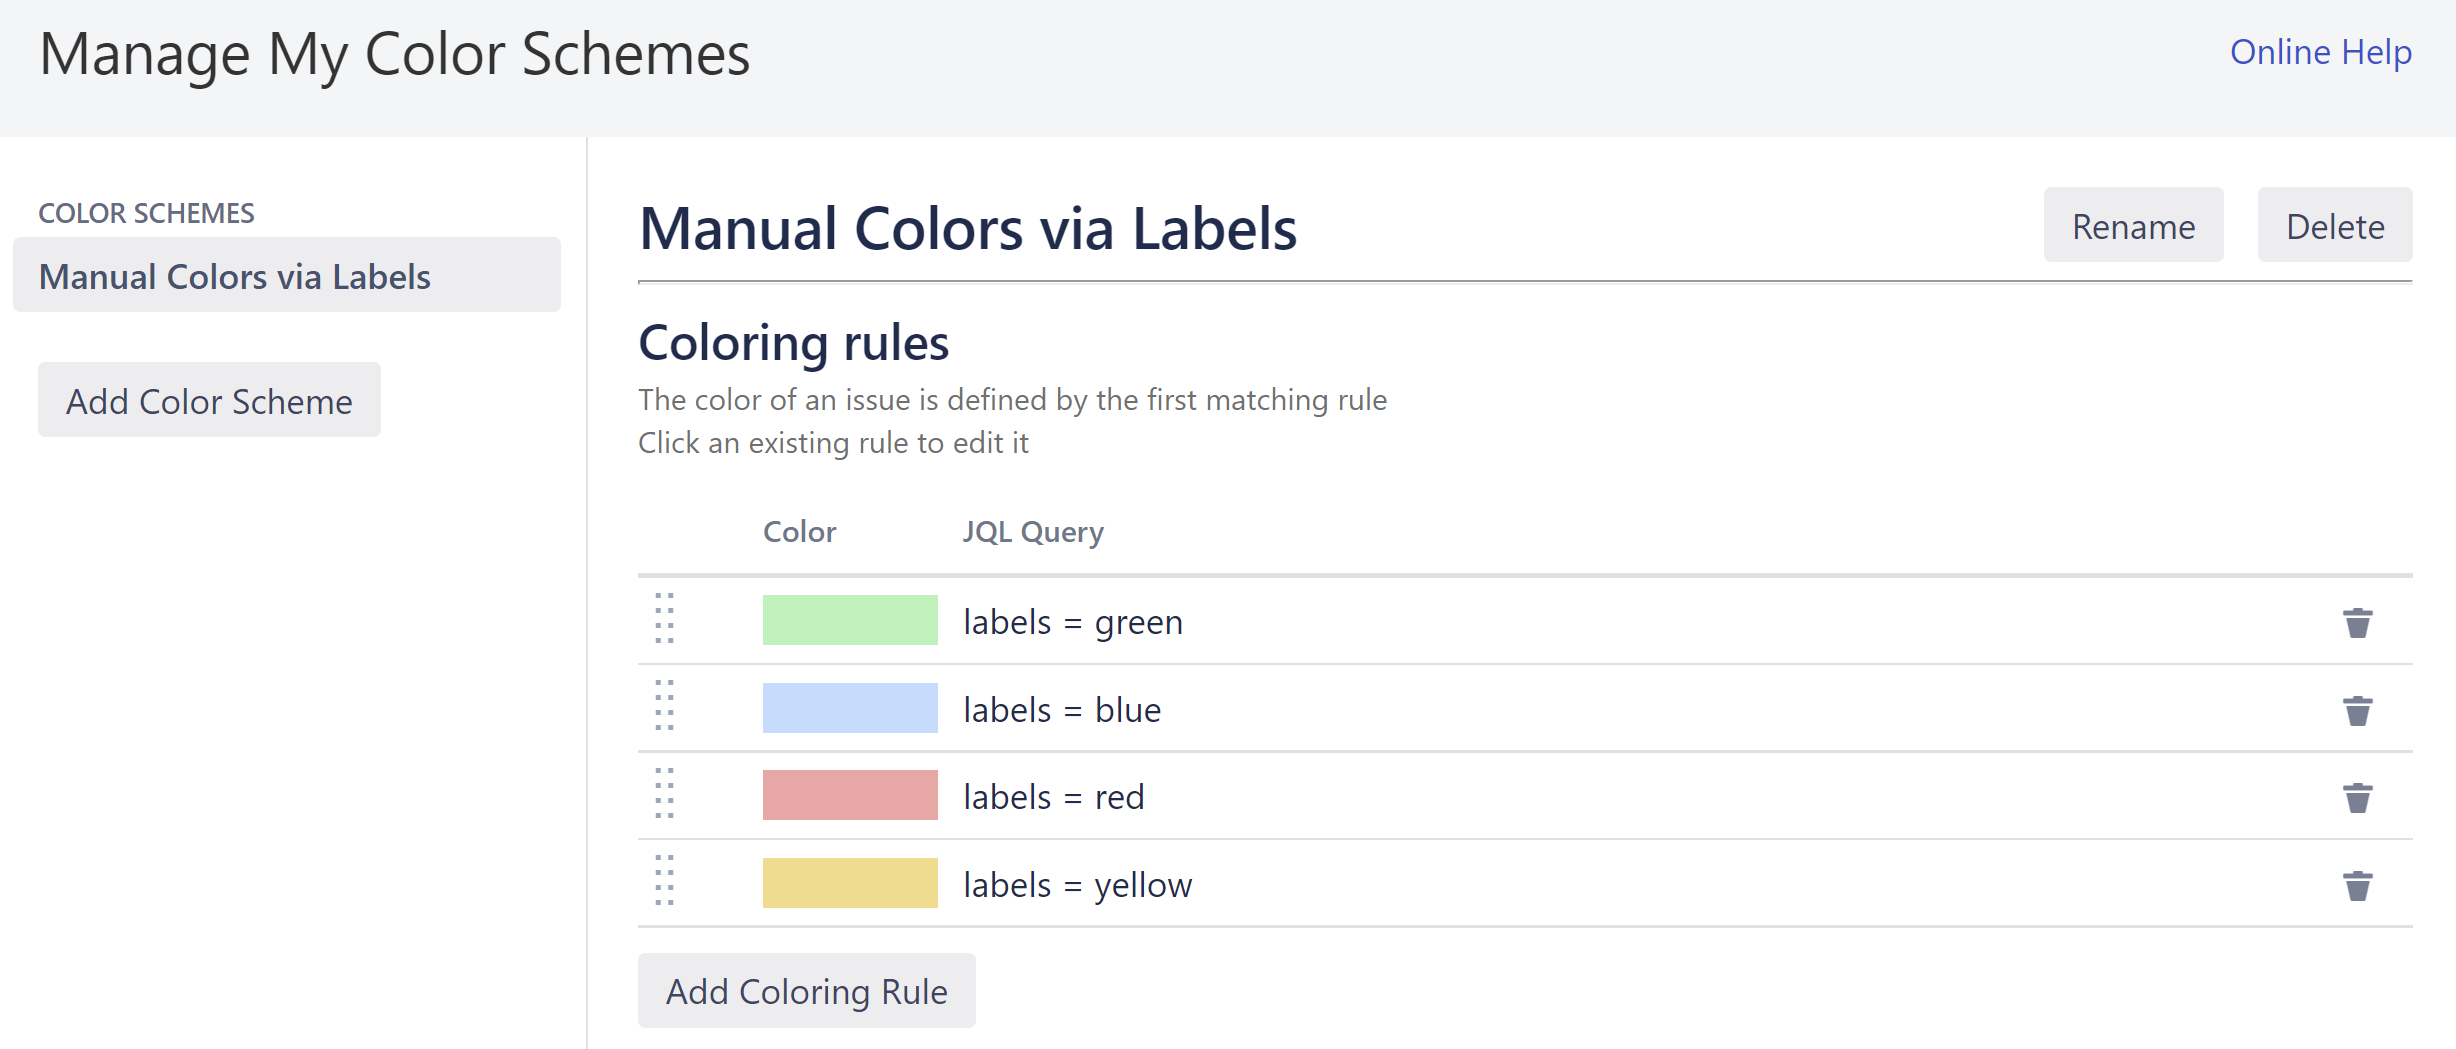Click trash icon beside labels = yellow
2456x1049 pixels.
2357,885
